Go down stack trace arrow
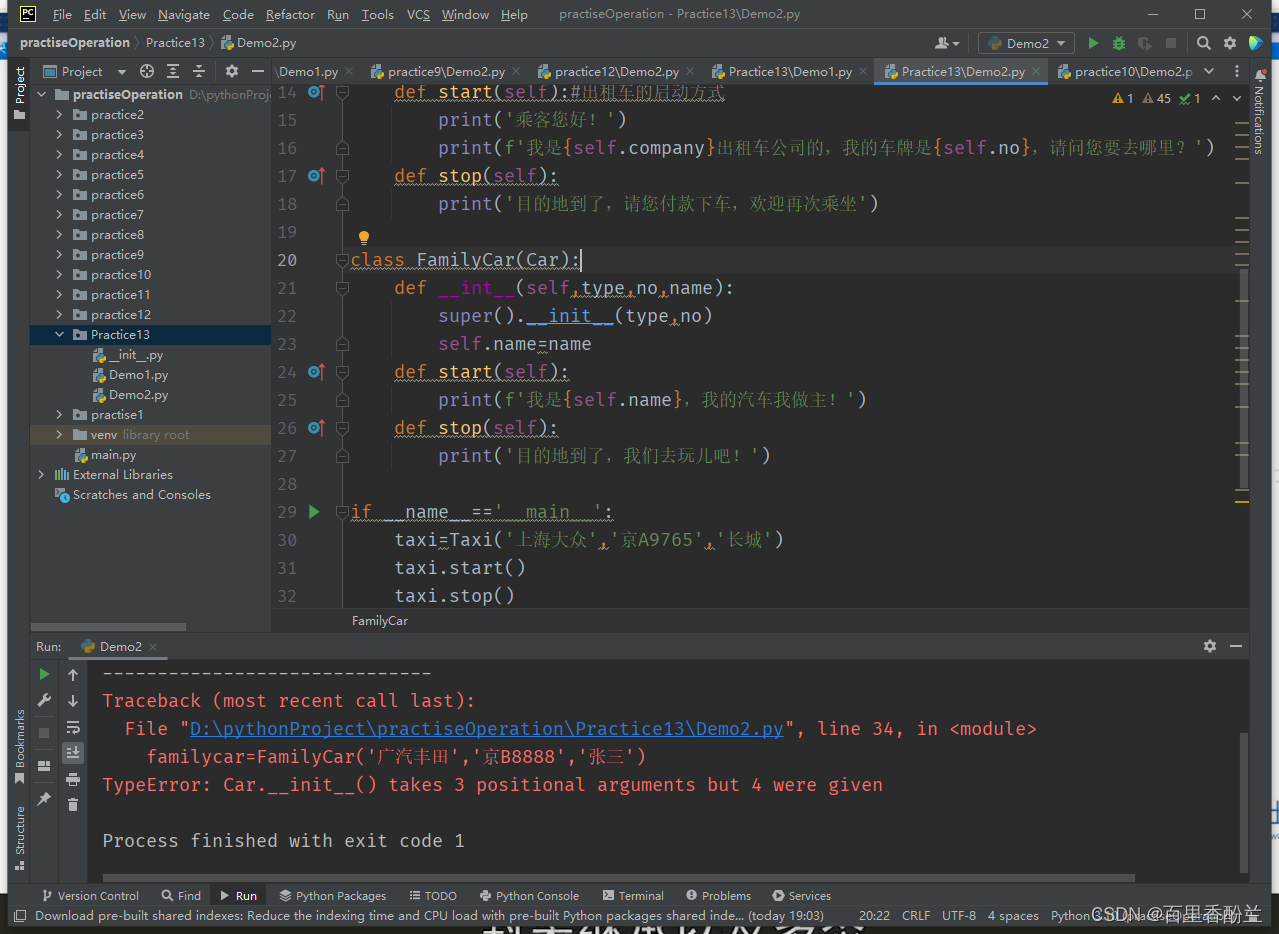The width and height of the screenshot is (1279, 934). (73, 701)
